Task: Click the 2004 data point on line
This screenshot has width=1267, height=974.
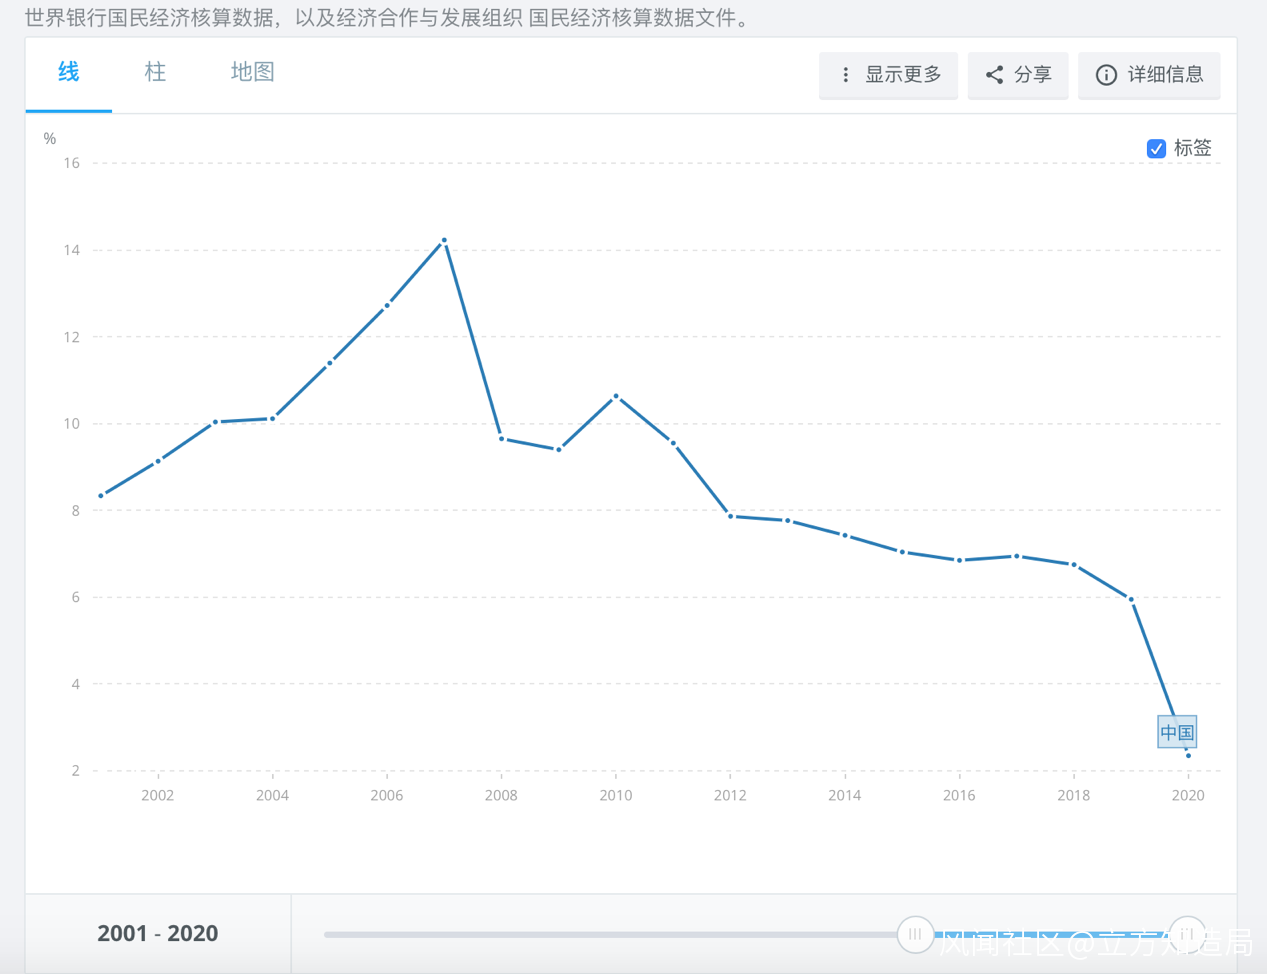Action: pos(272,418)
